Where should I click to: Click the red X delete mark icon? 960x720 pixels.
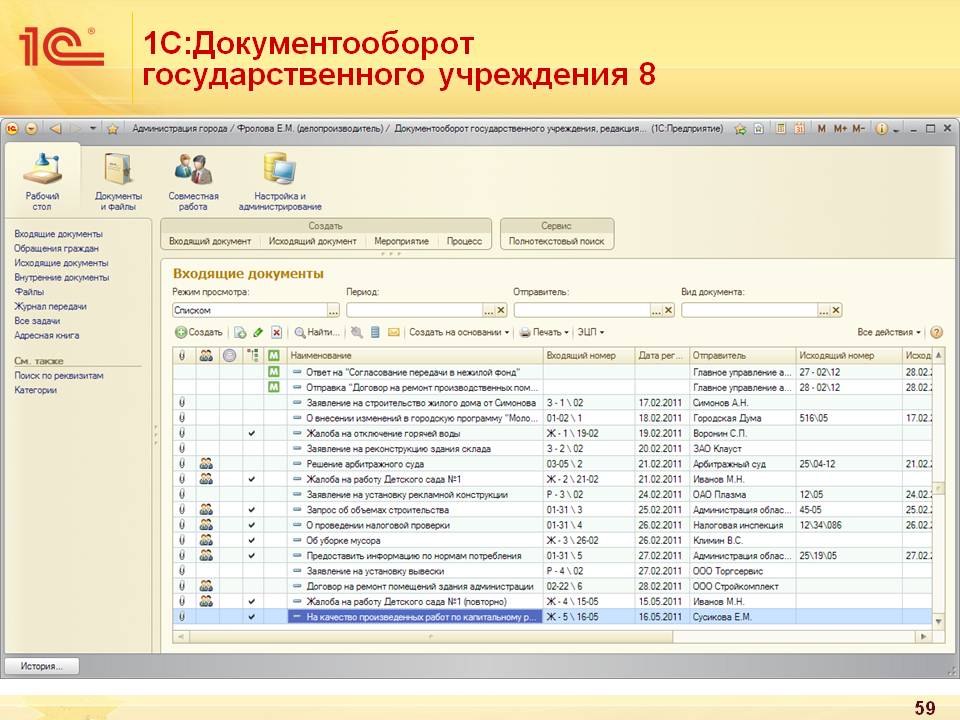277,332
